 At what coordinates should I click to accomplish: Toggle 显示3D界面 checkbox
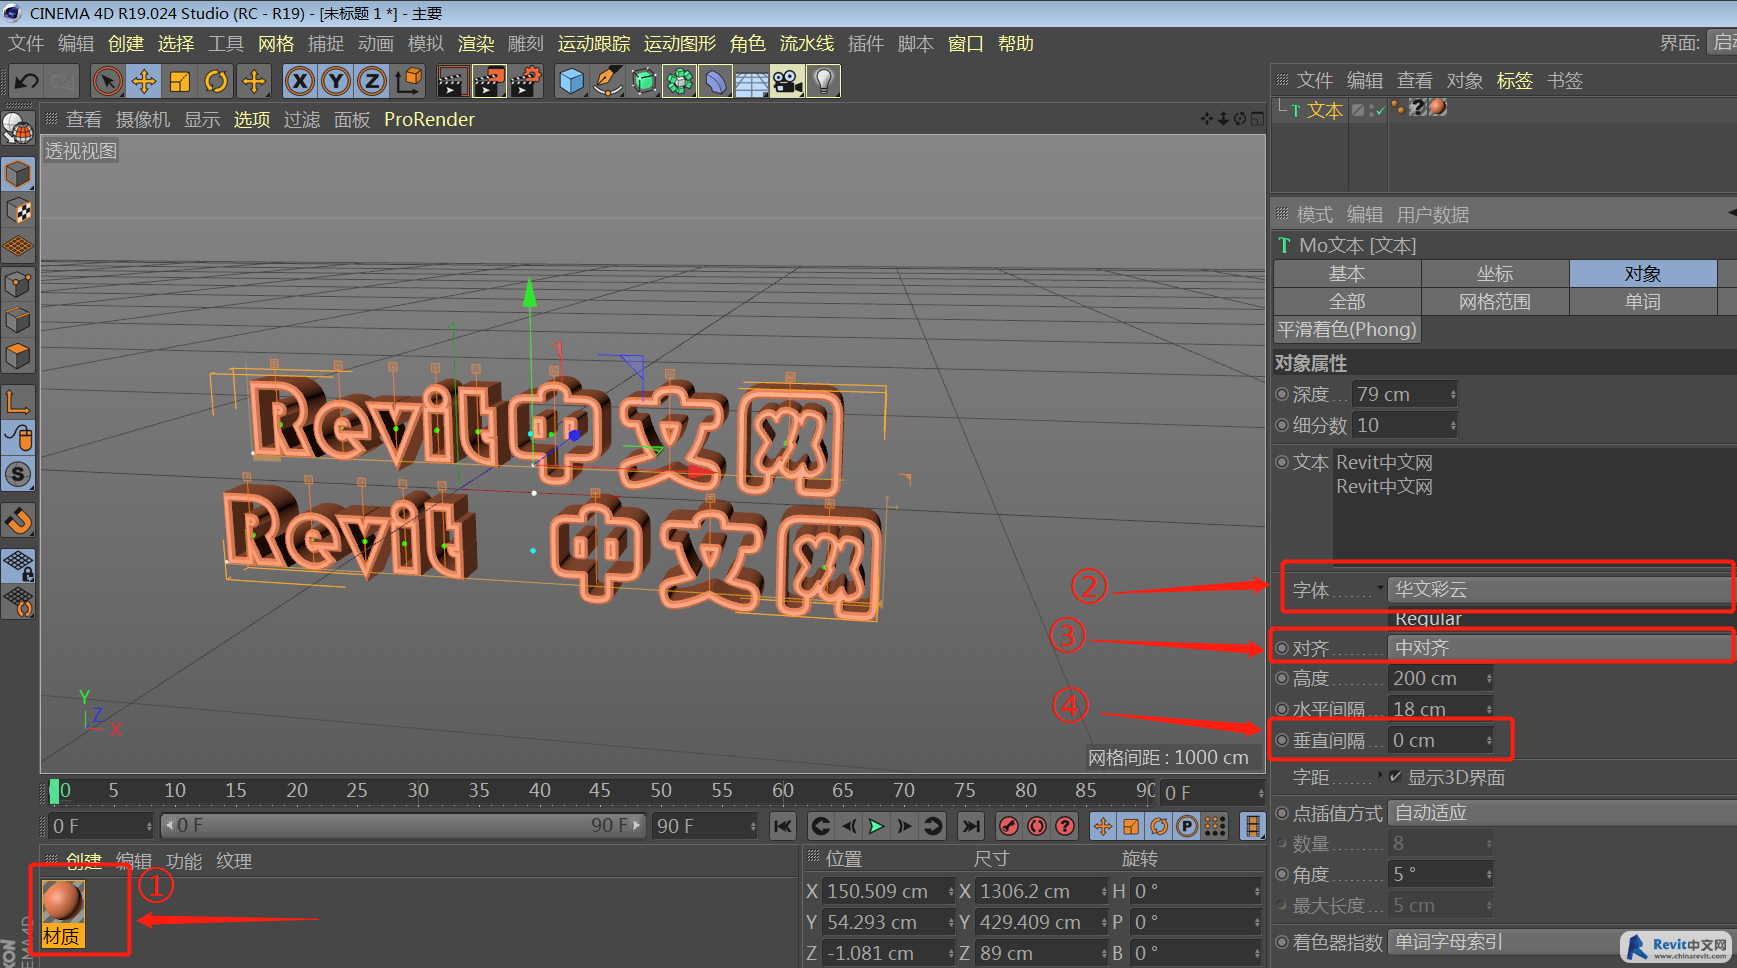1396,776
